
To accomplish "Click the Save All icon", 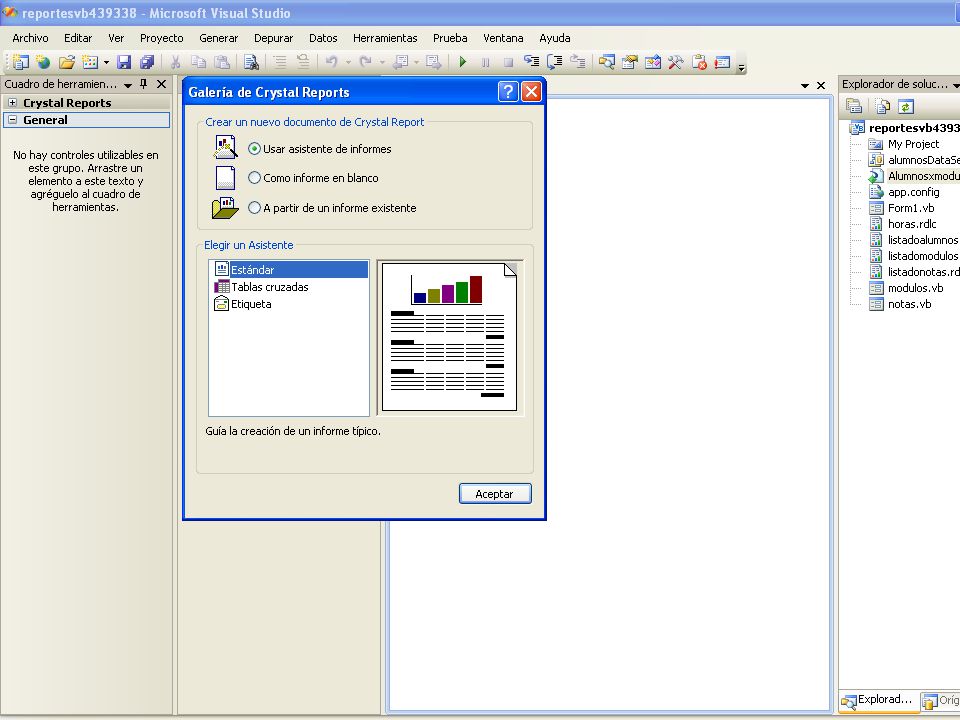I will pos(147,62).
